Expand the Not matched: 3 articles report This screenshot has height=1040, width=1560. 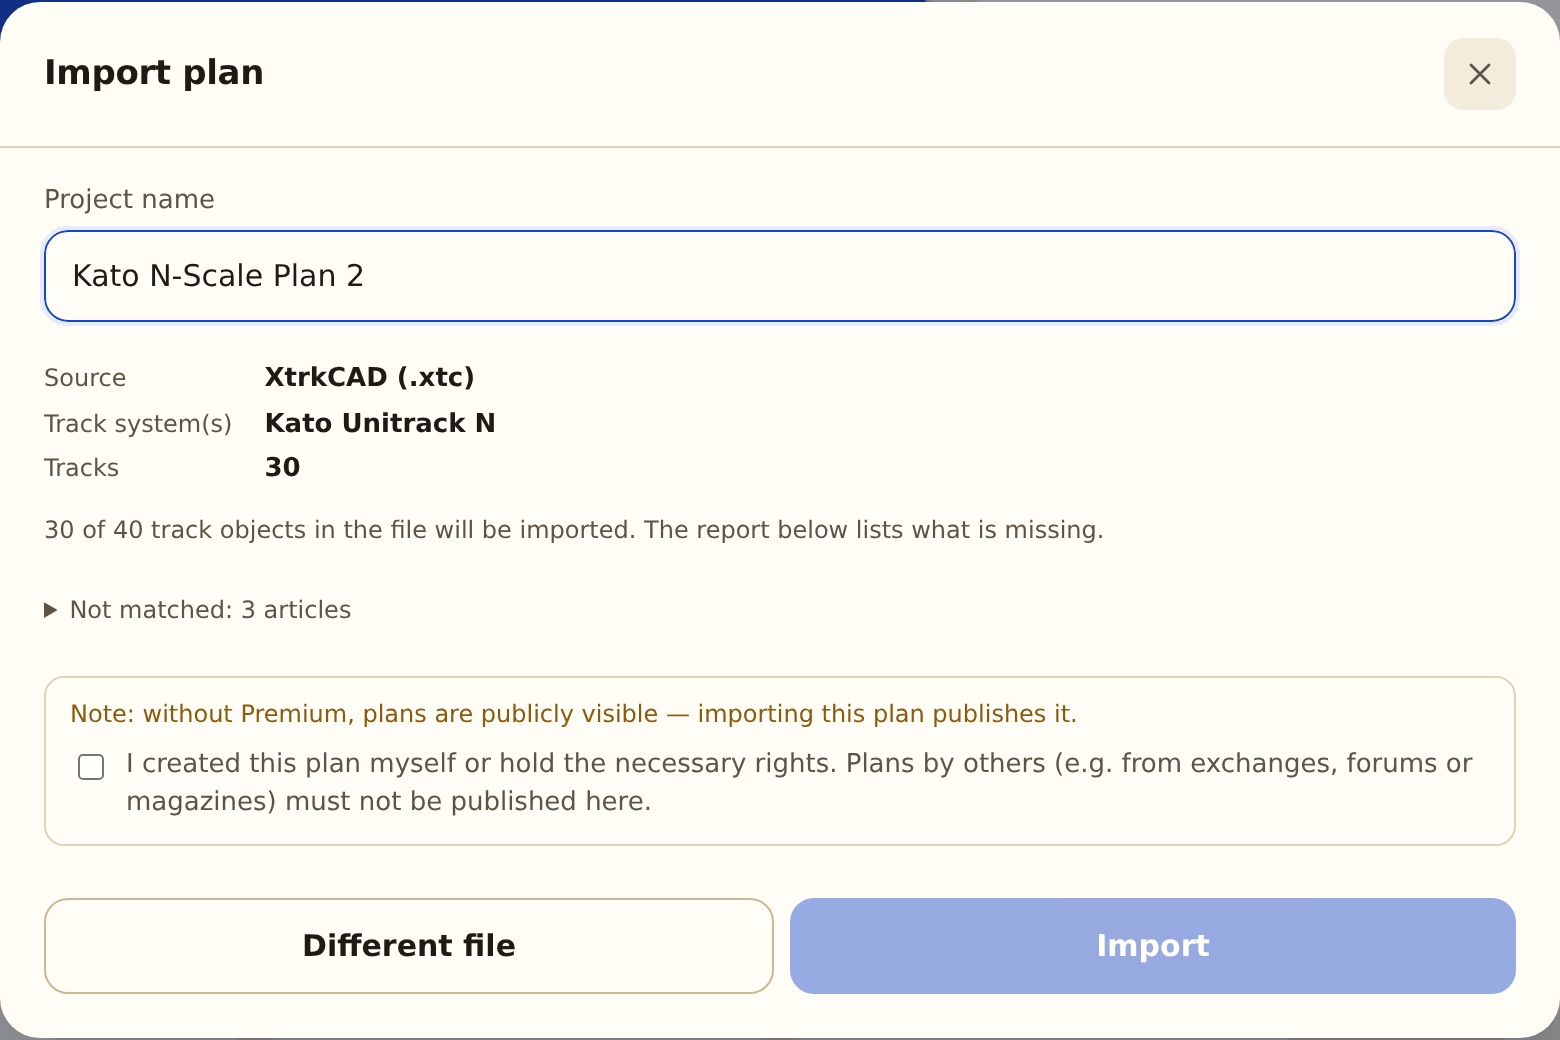pos(198,610)
